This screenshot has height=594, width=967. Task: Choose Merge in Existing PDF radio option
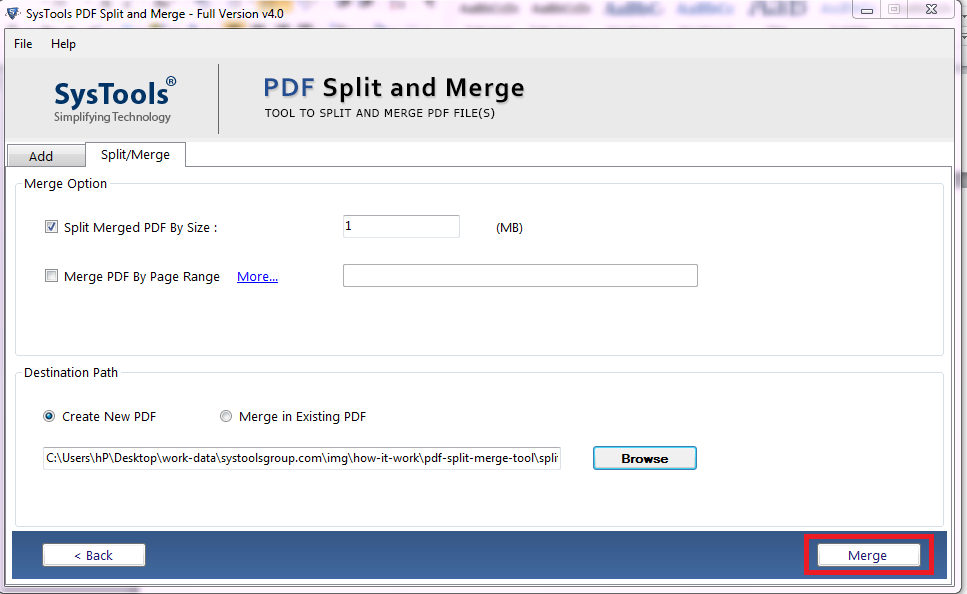coord(226,417)
